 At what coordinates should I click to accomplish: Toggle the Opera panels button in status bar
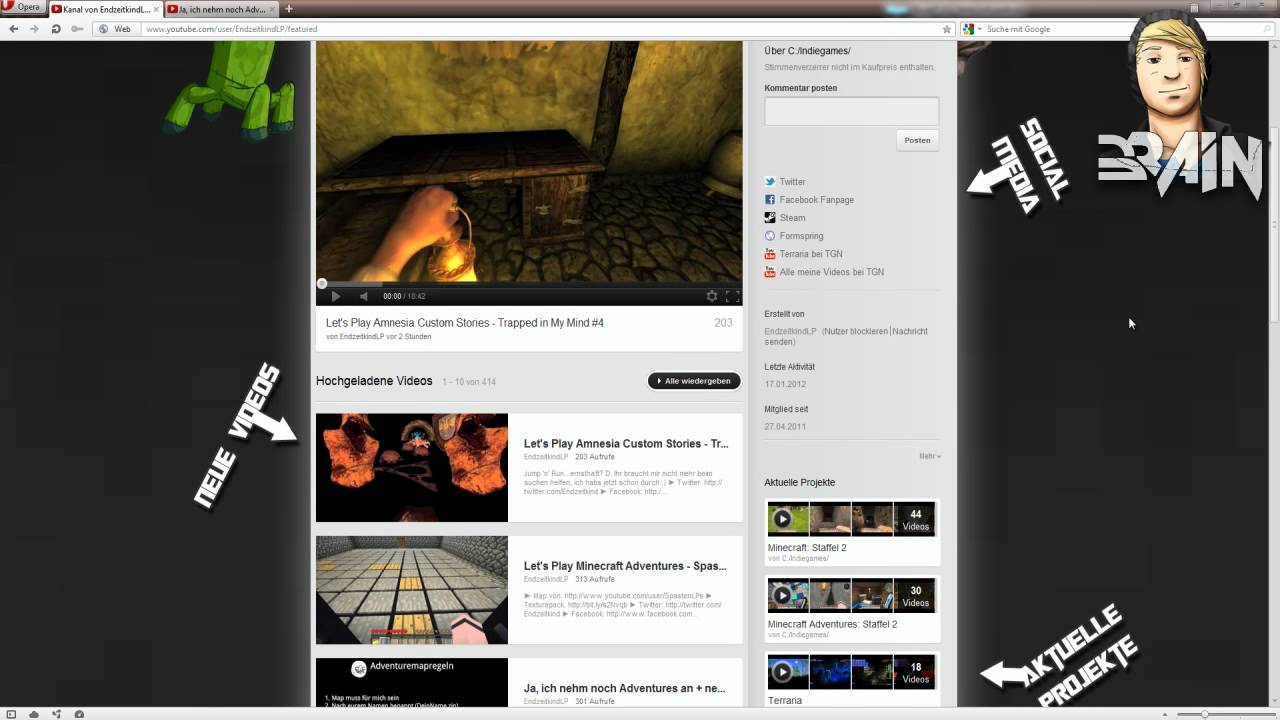[x=12, y=714]
